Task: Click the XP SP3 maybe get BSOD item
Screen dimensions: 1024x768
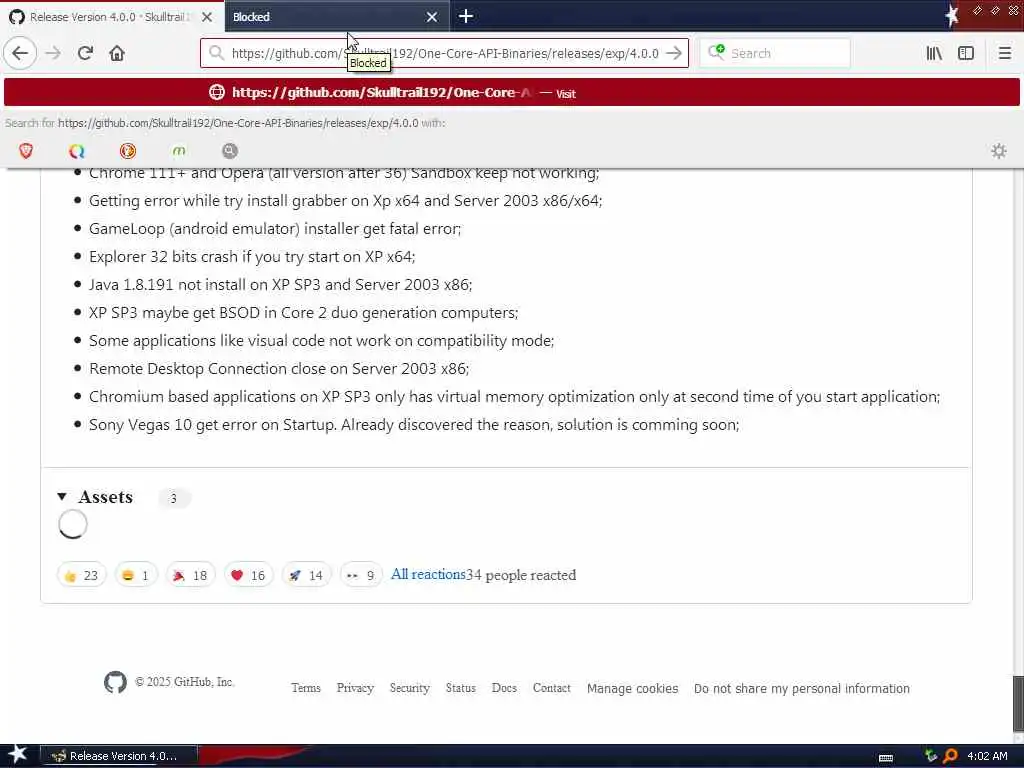Action: click(304, 313)
